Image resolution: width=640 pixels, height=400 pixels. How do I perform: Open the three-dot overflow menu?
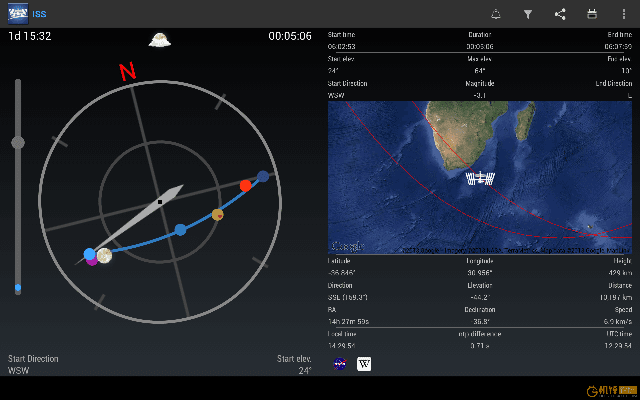tap(624, 14)
